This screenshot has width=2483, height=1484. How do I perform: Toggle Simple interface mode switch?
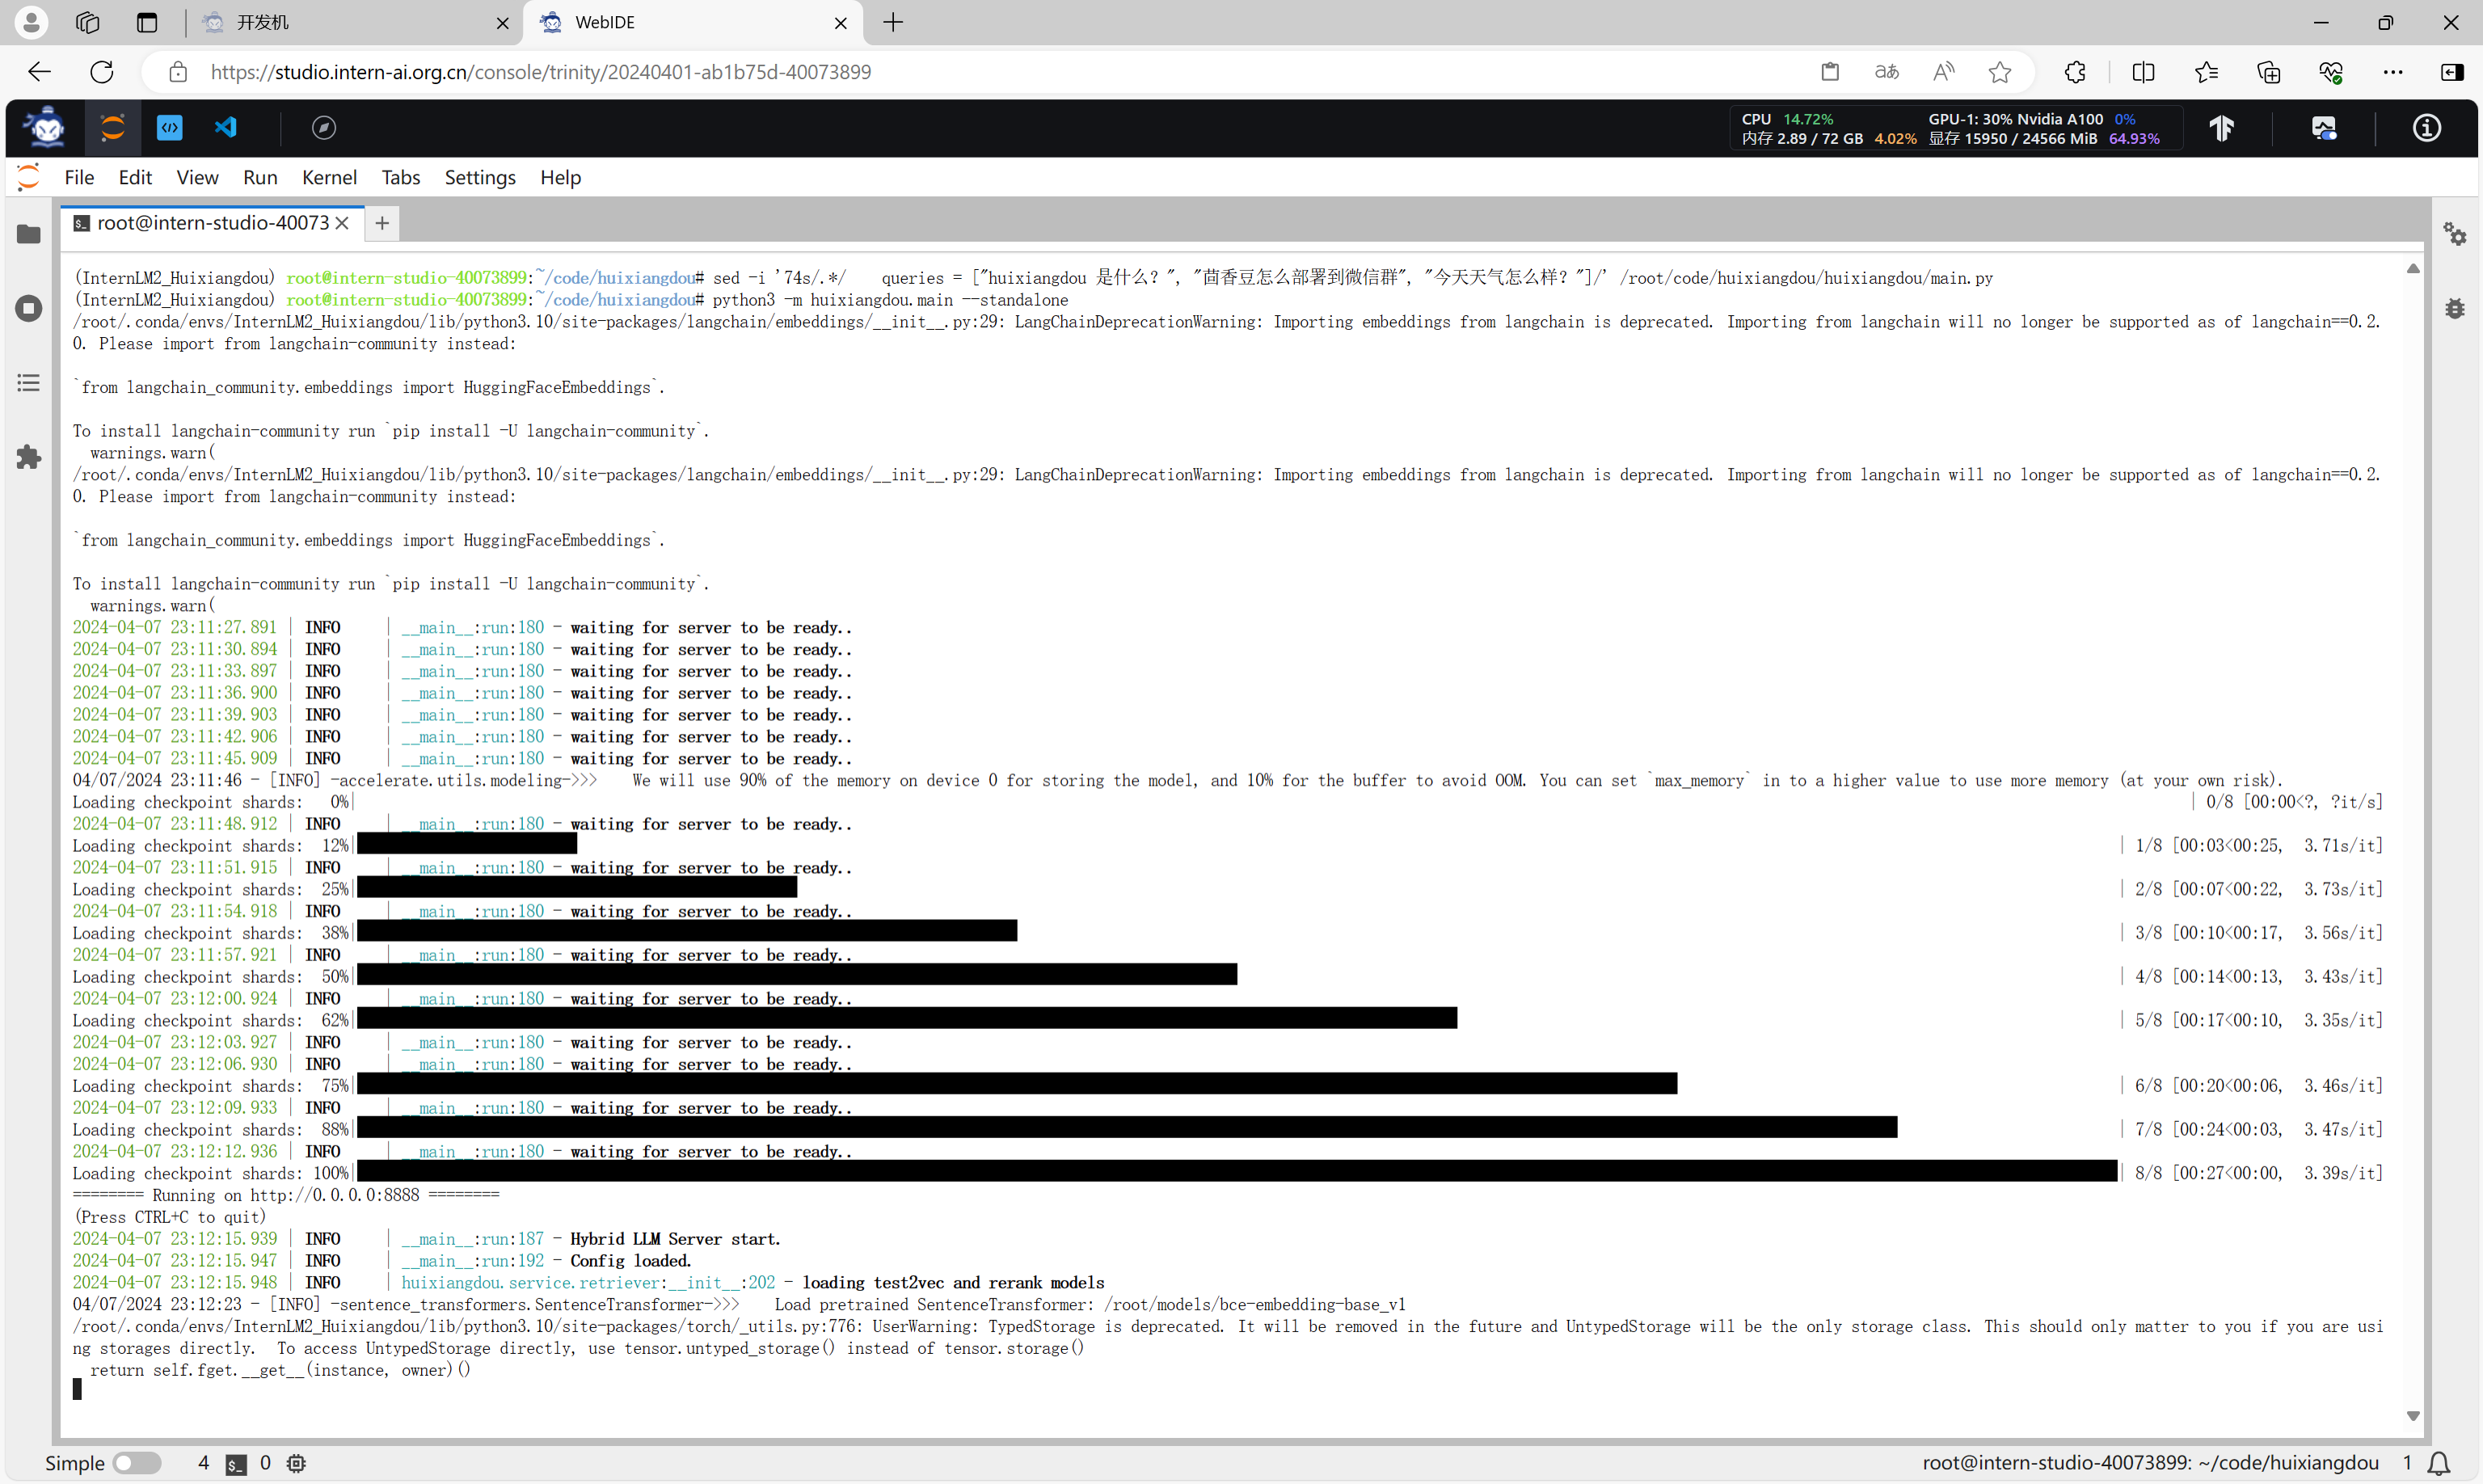tap(136, 1463)
